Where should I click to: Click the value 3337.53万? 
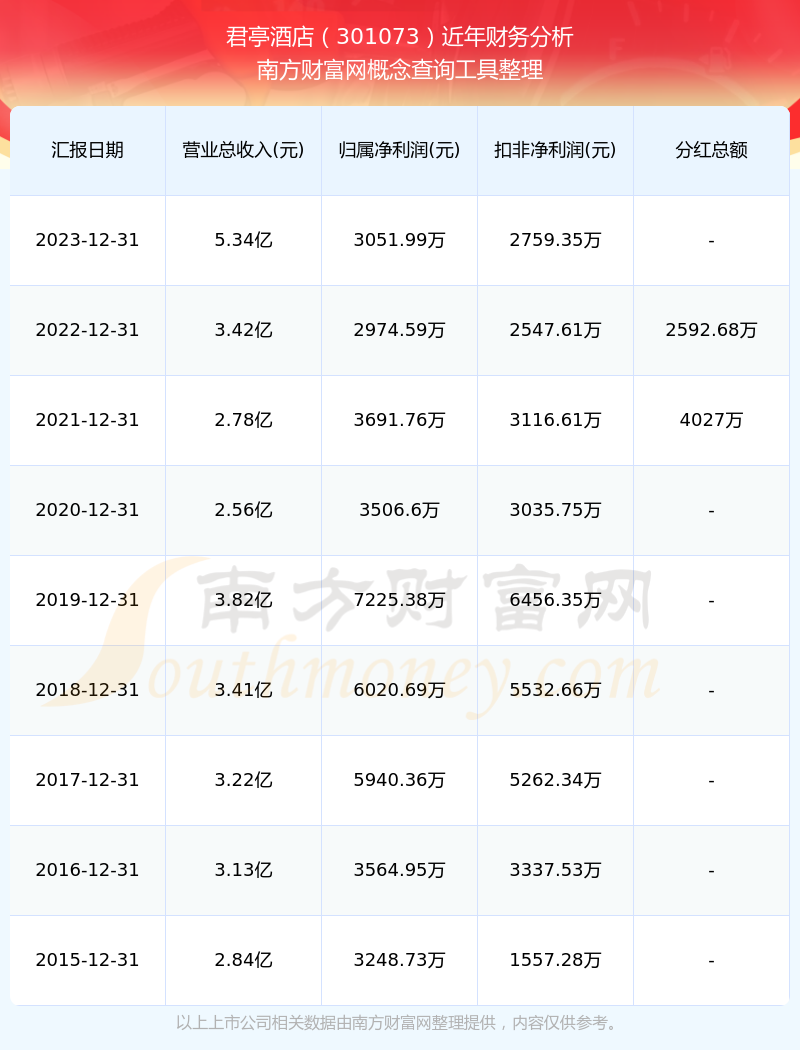(x=556, y=871)
